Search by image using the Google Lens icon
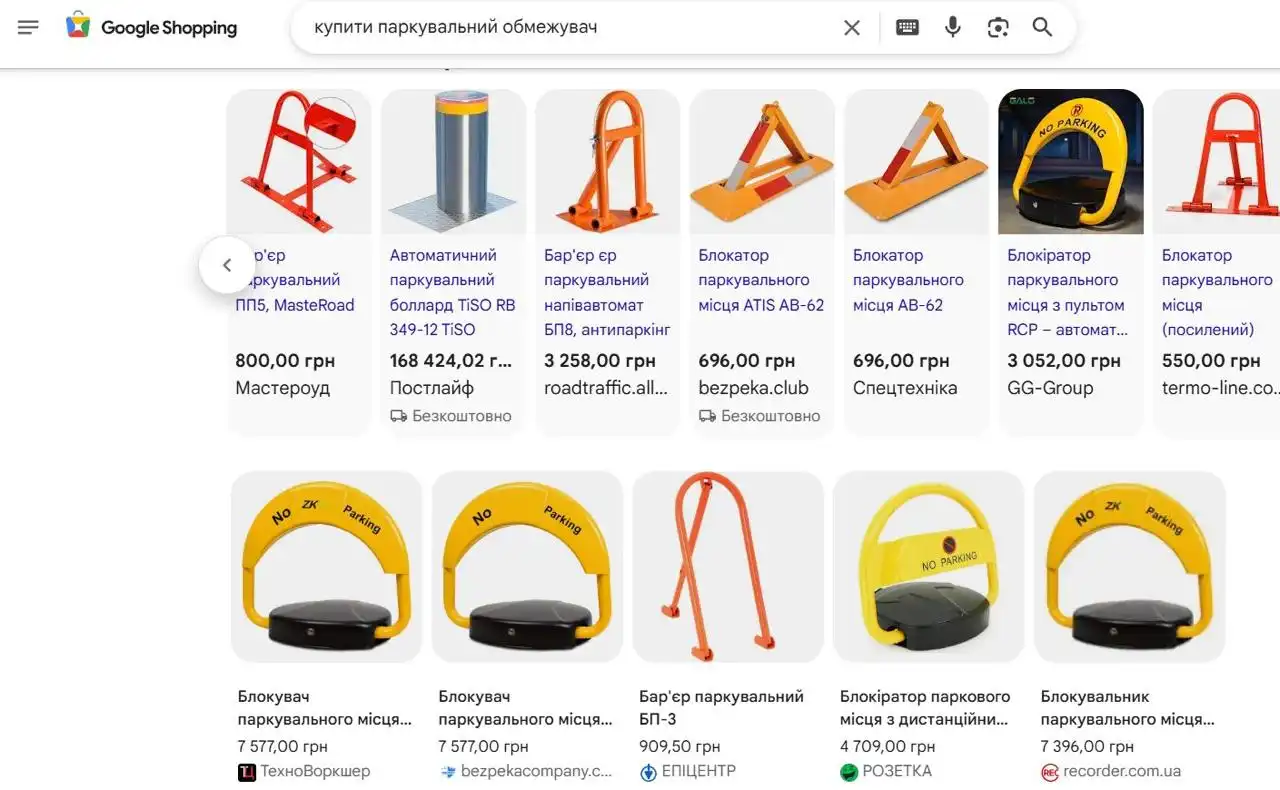The width and height of the screenshot is (1280, 790). click(x=998, y=27)
